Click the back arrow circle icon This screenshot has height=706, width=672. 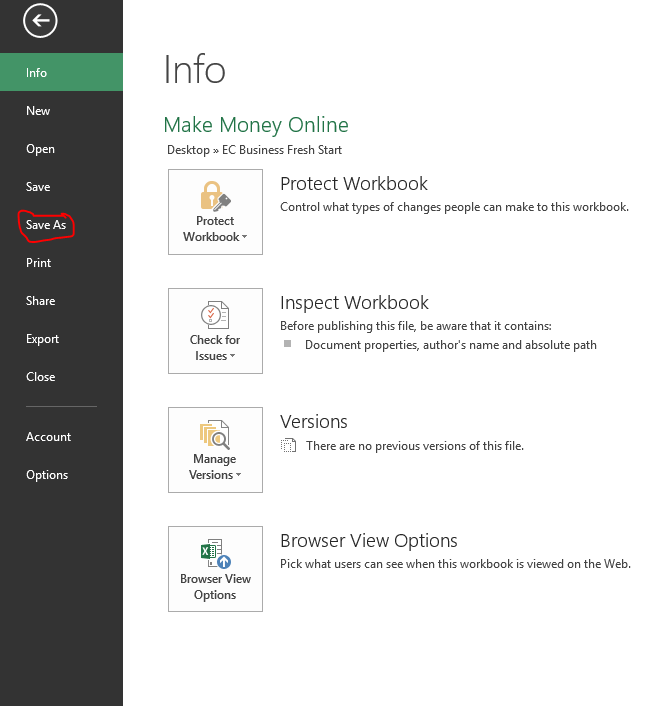pos(41,20)
